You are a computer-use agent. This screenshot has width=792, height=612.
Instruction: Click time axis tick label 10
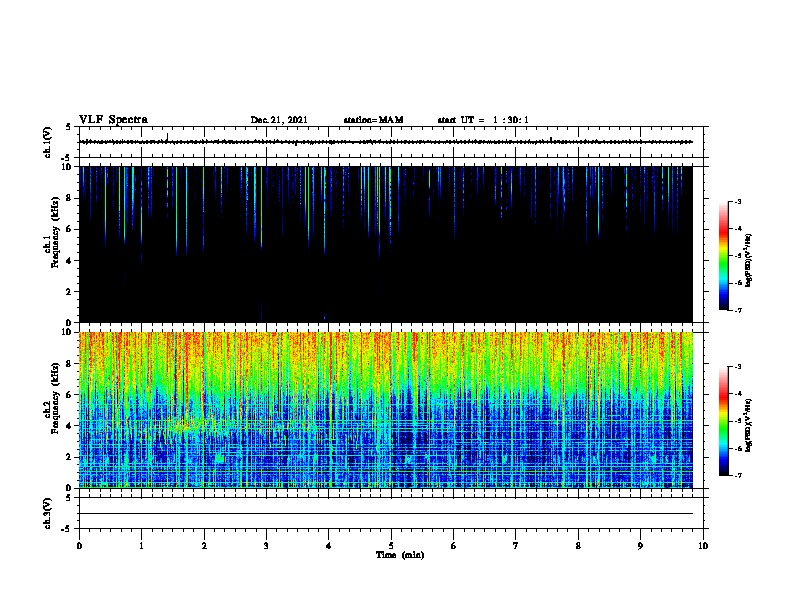[x=703, y=546]
